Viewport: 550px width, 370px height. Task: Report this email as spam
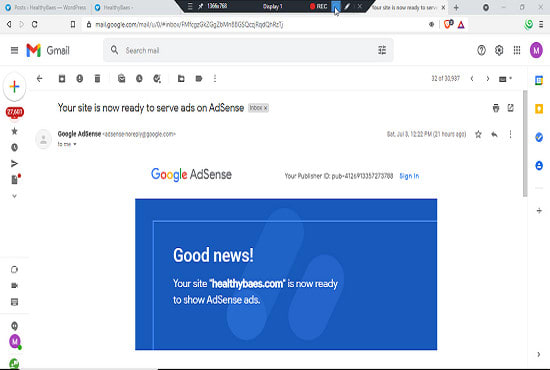(x=80, y=79)
